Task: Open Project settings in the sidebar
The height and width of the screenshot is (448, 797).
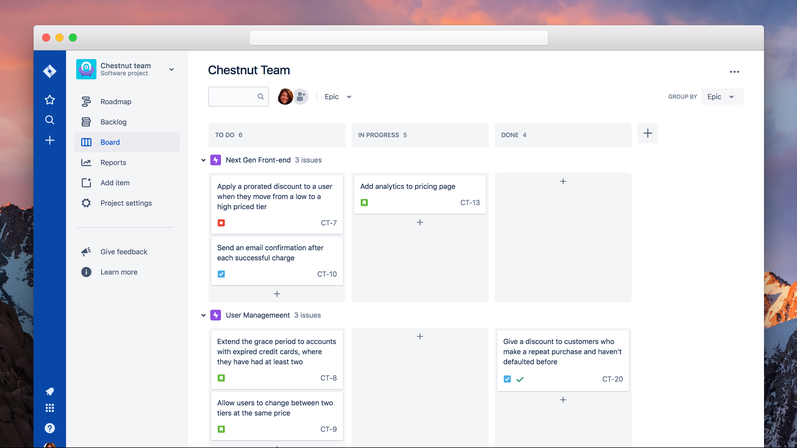Action: (x=127, y=203)
